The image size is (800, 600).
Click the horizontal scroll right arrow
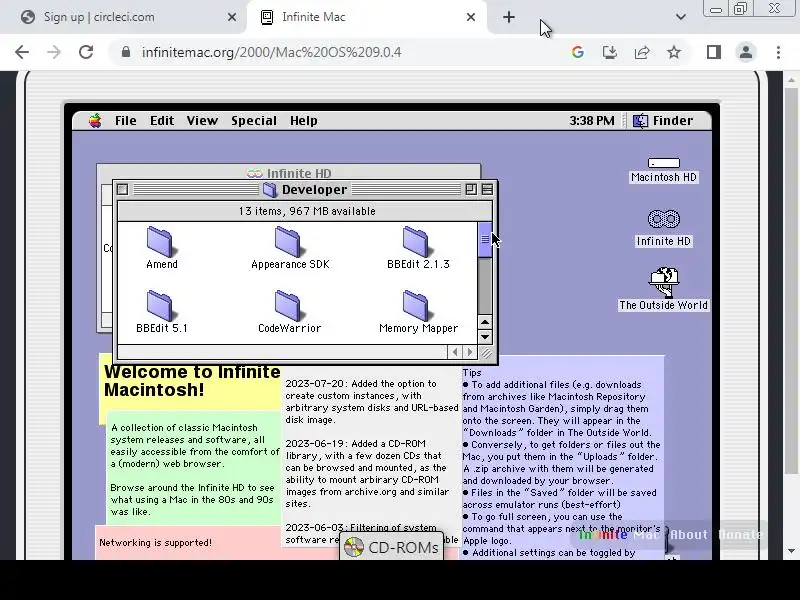coord(470,352)
